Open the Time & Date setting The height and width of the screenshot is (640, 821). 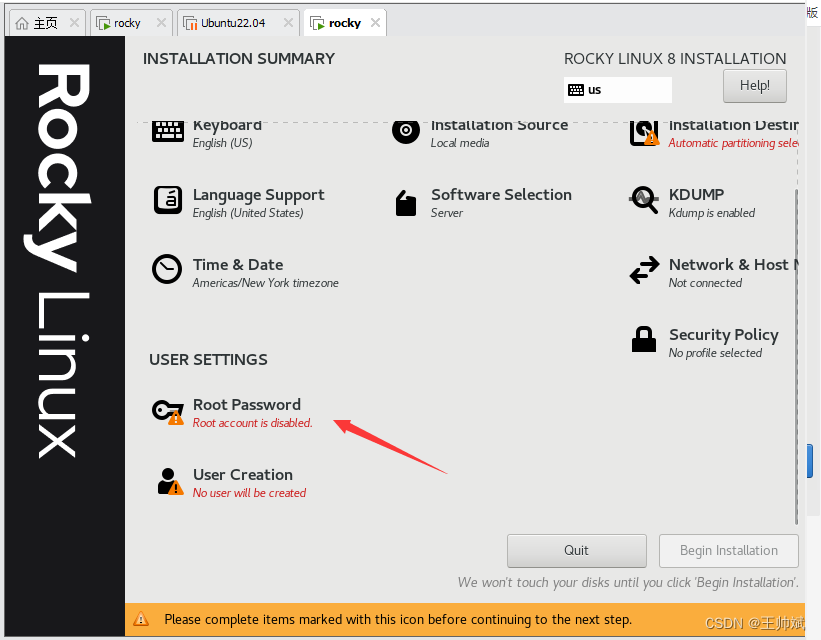point(245,272)
